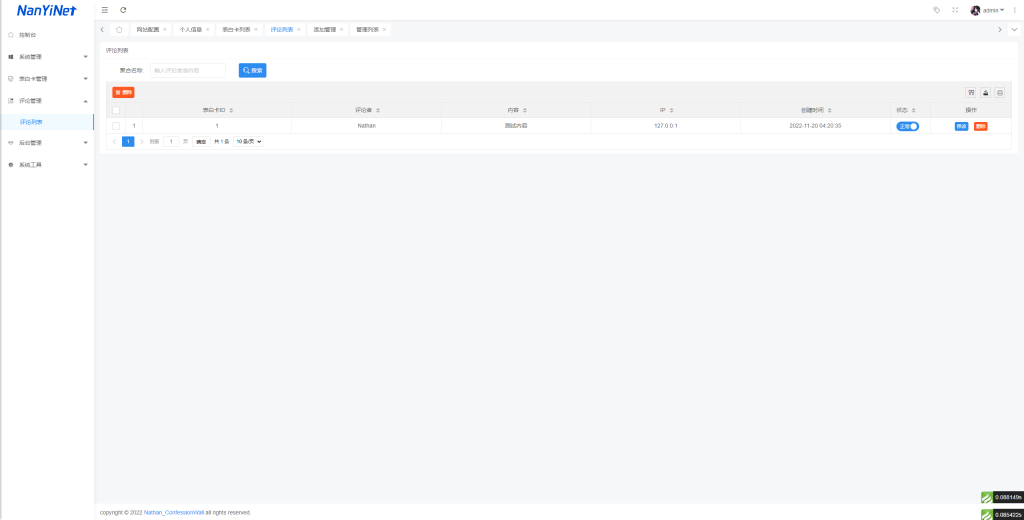This screenshot has height=520, width=1024.
Task: Tick the checkbox for row 1
Action: pyautogui.click(x=116, y=126)
